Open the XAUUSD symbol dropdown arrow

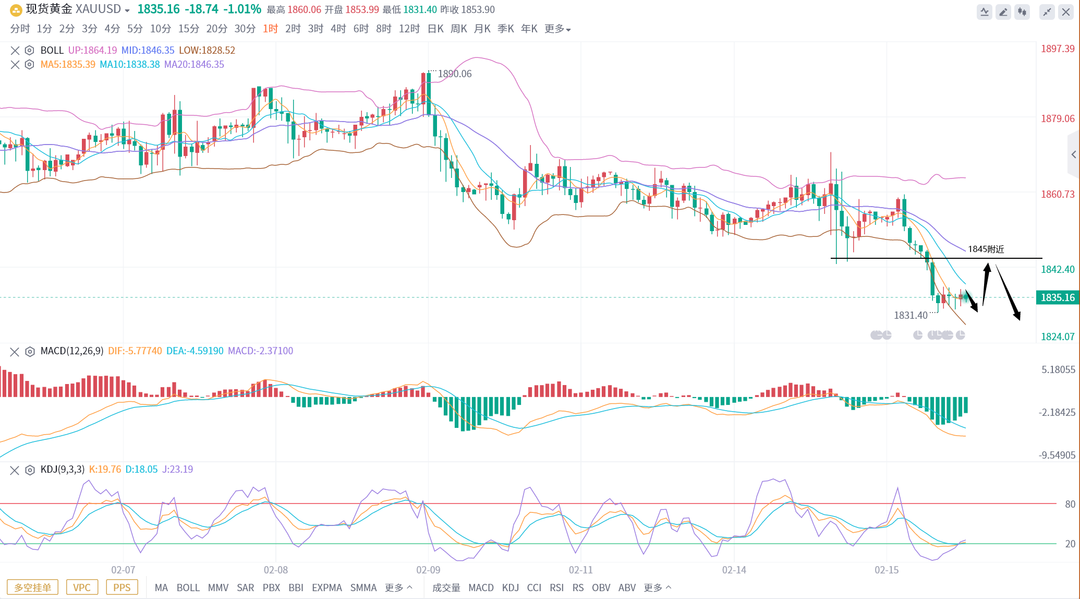click(x=127, y=11)
